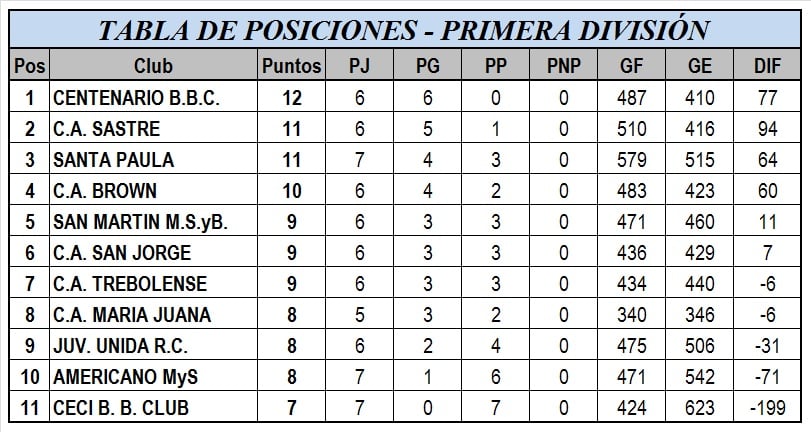811x432 pixels.
Task: Click the CECI B. B. CLUB cell
Action: point(120,408)
